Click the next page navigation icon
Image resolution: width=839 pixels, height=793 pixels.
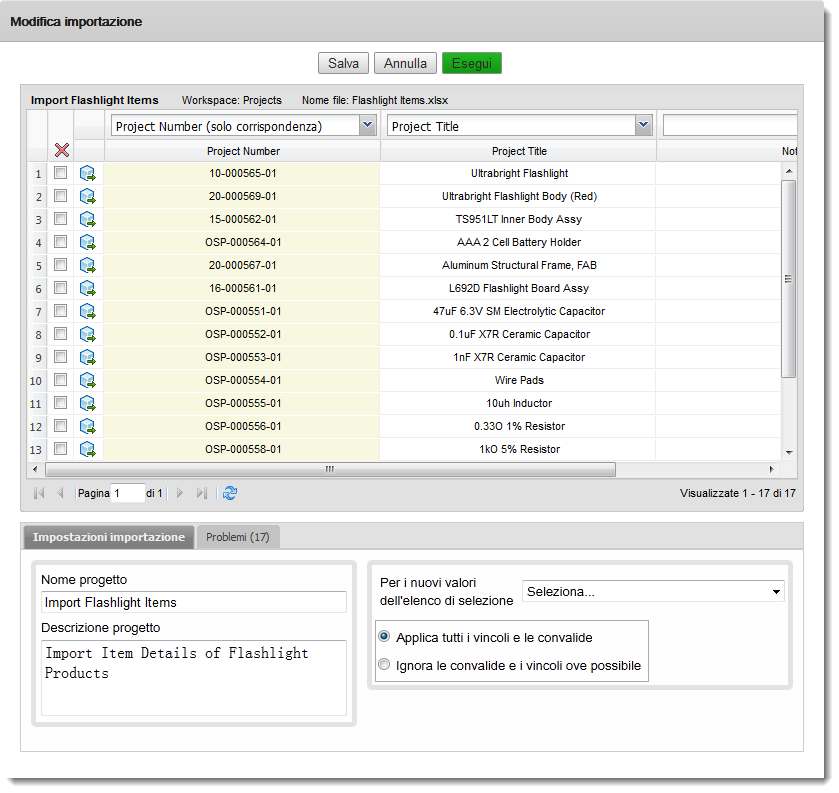(x=179, y=492)
